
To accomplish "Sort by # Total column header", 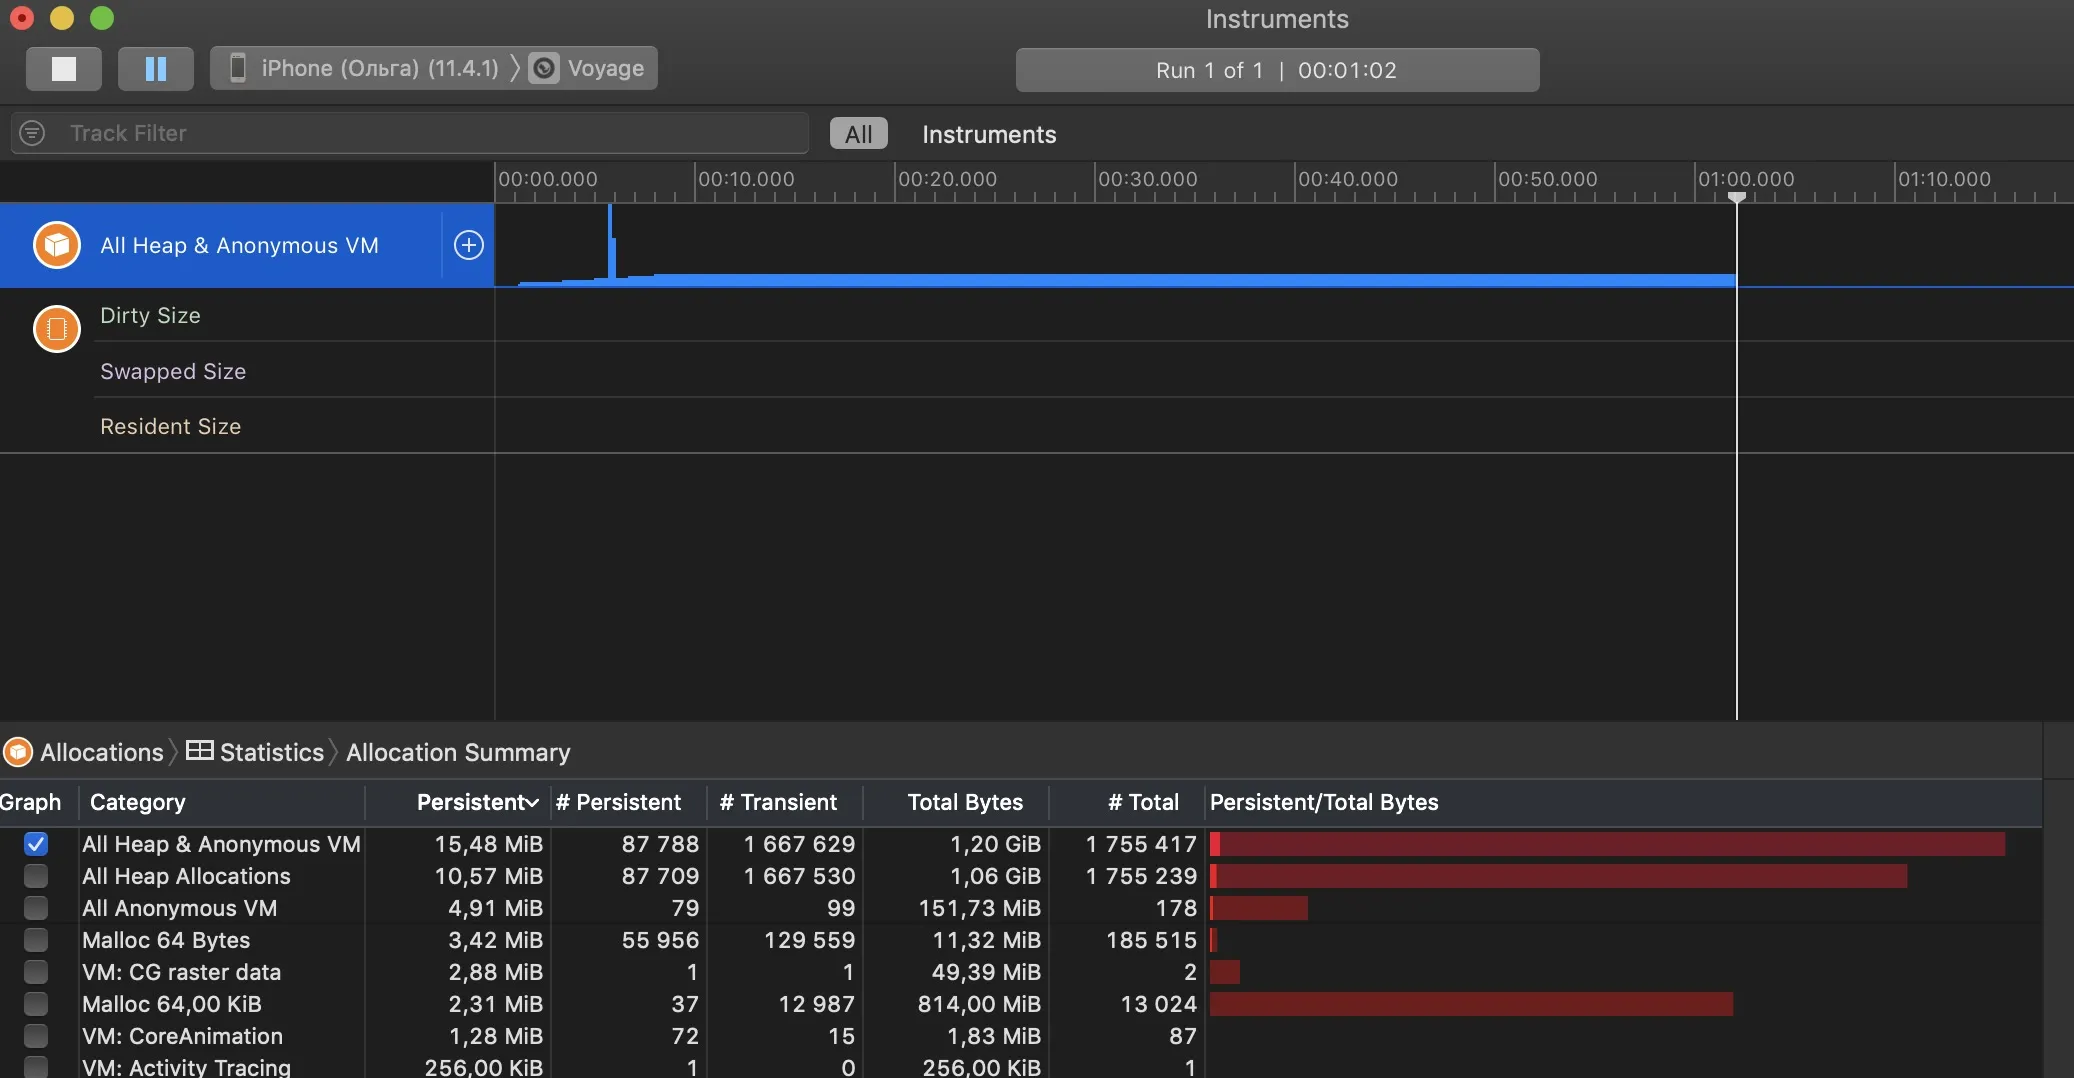I will click(1143, 802).
